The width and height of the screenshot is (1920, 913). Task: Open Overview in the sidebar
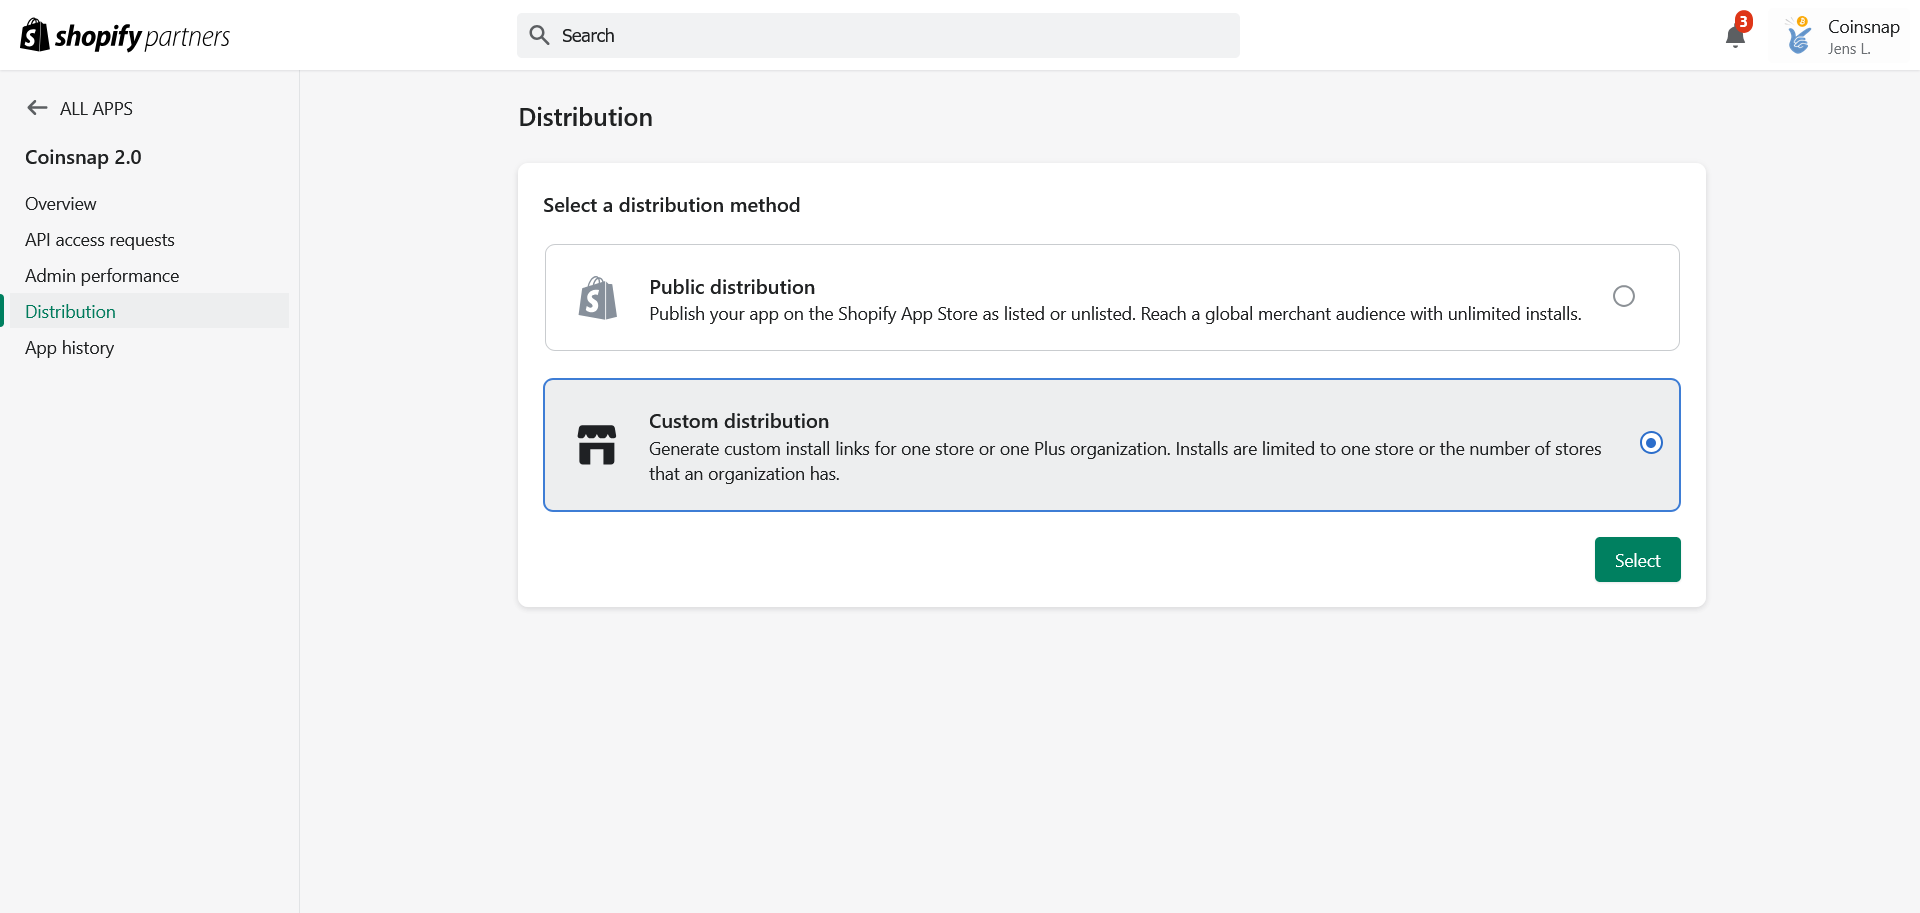click(x=61, y=204)
